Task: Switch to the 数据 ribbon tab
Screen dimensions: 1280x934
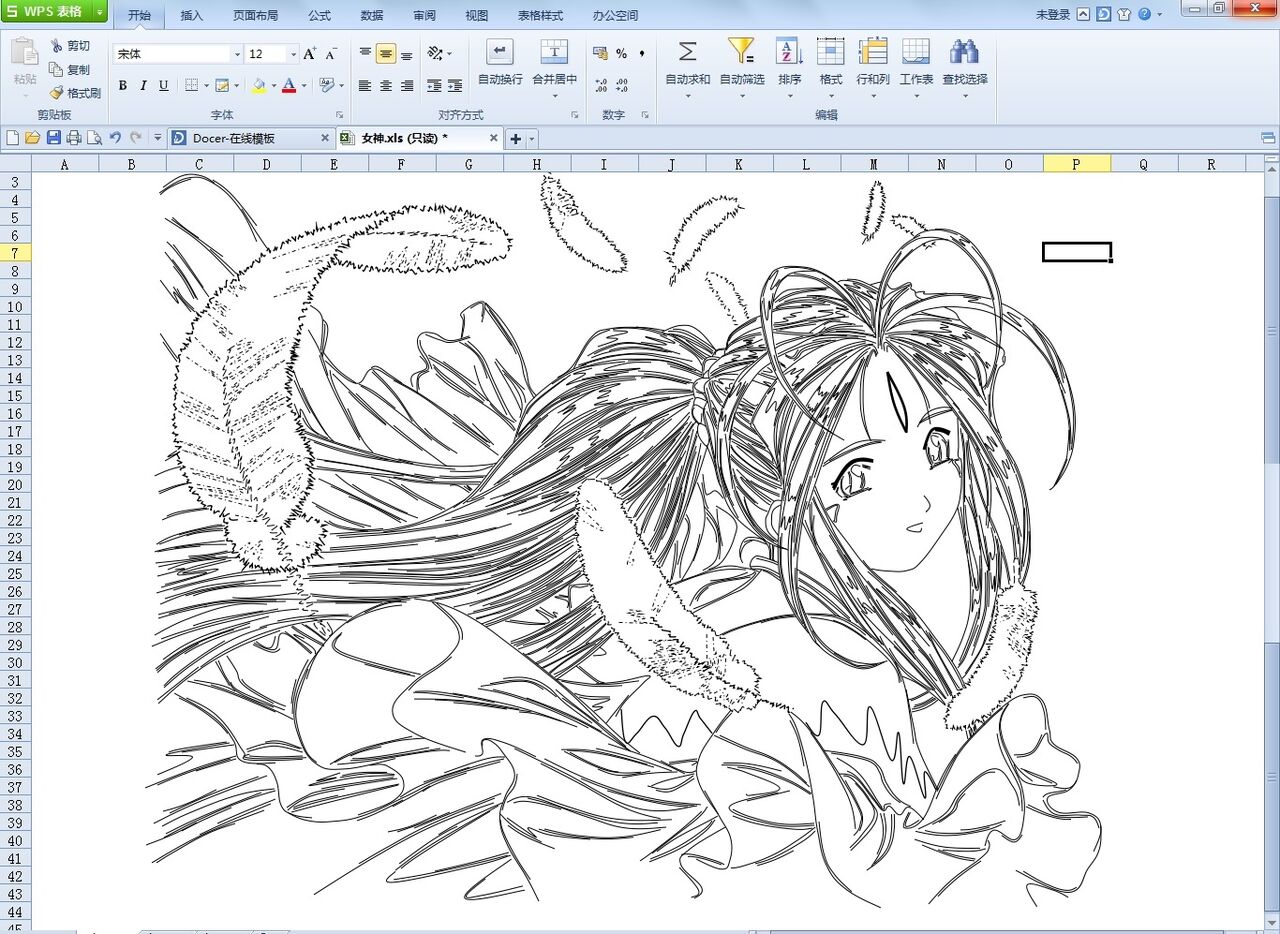Action: (372, 16)
